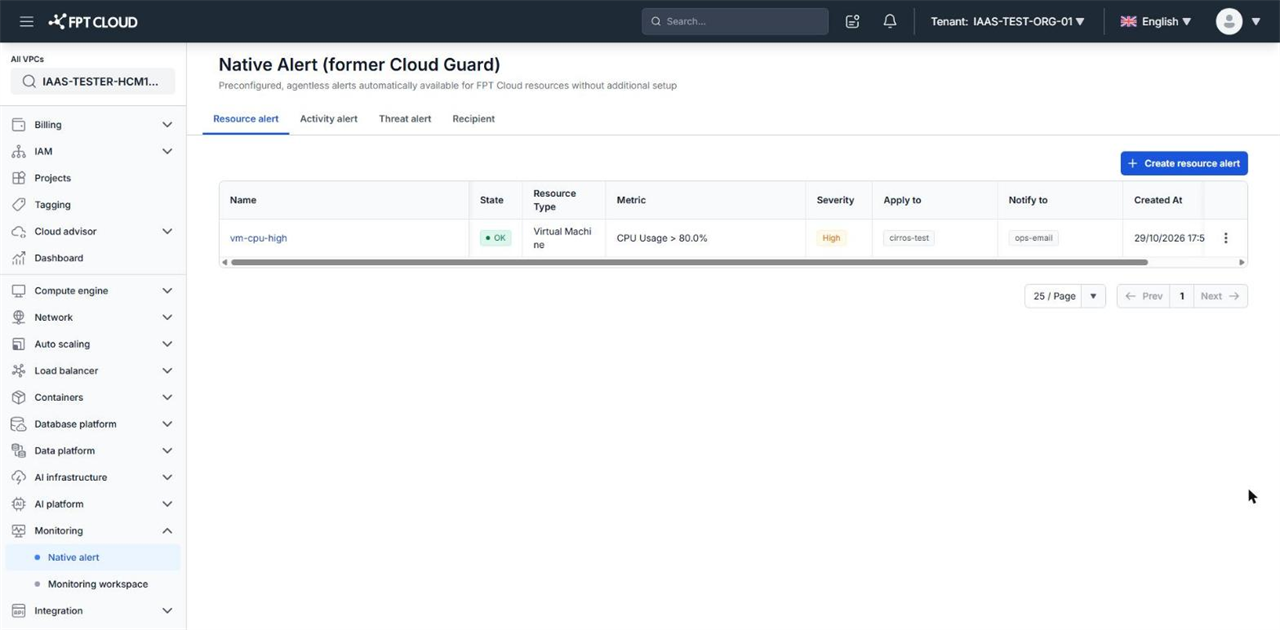This screenshot has height=630, width=1280.
Task: Open Native alert in sidebar
Action: 93,557
